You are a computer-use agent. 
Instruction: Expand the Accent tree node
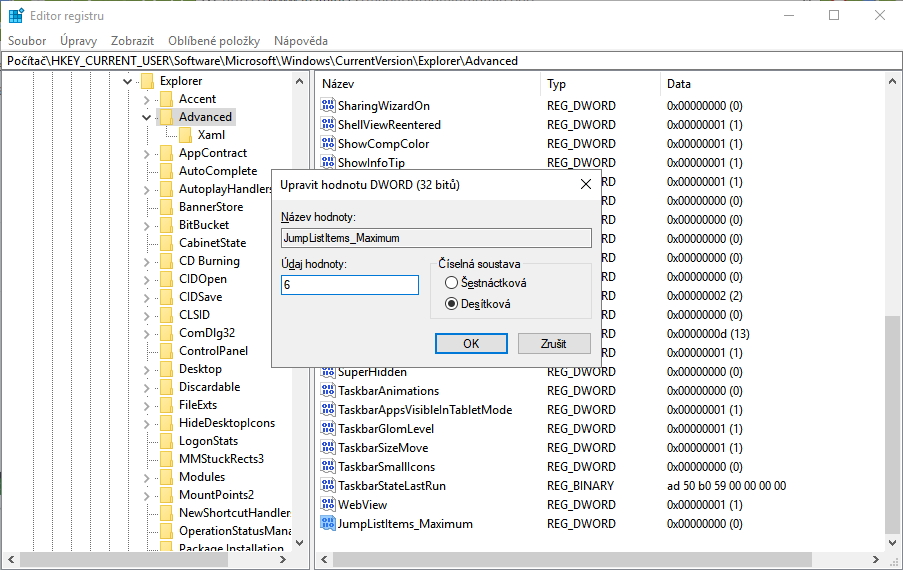point(146,100)
